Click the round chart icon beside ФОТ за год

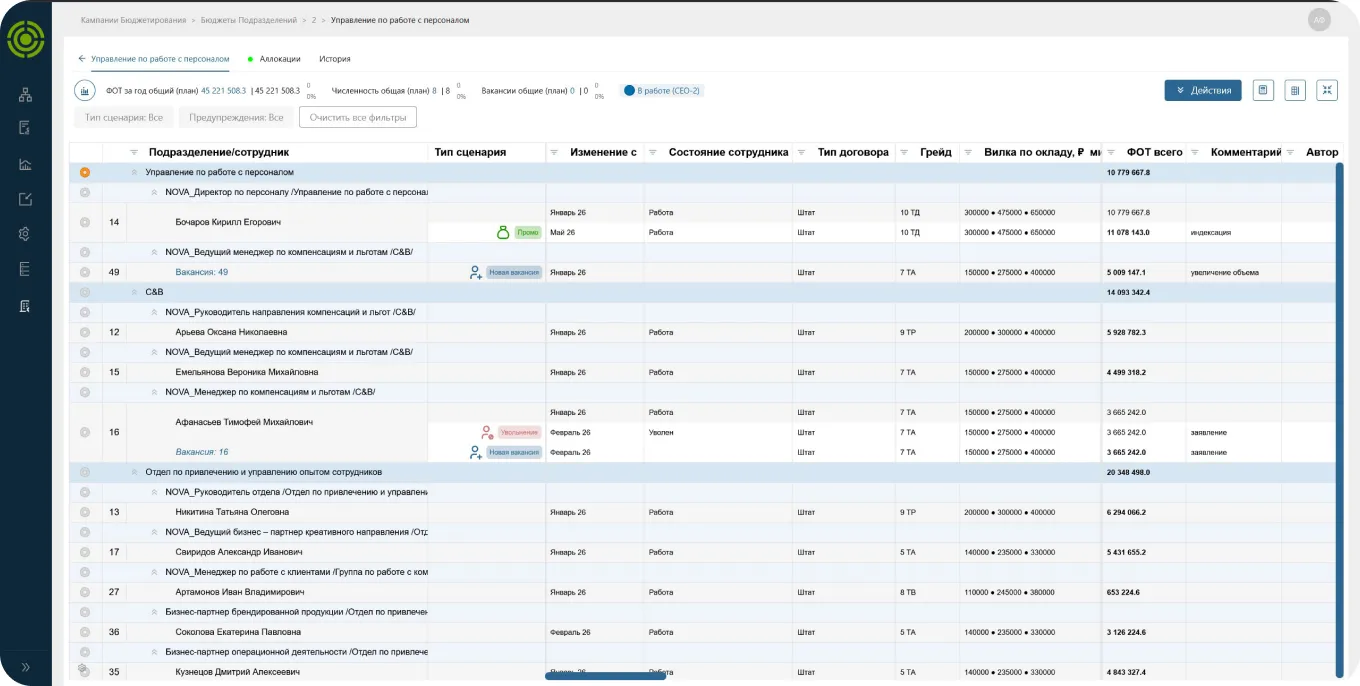coord(85,91)
